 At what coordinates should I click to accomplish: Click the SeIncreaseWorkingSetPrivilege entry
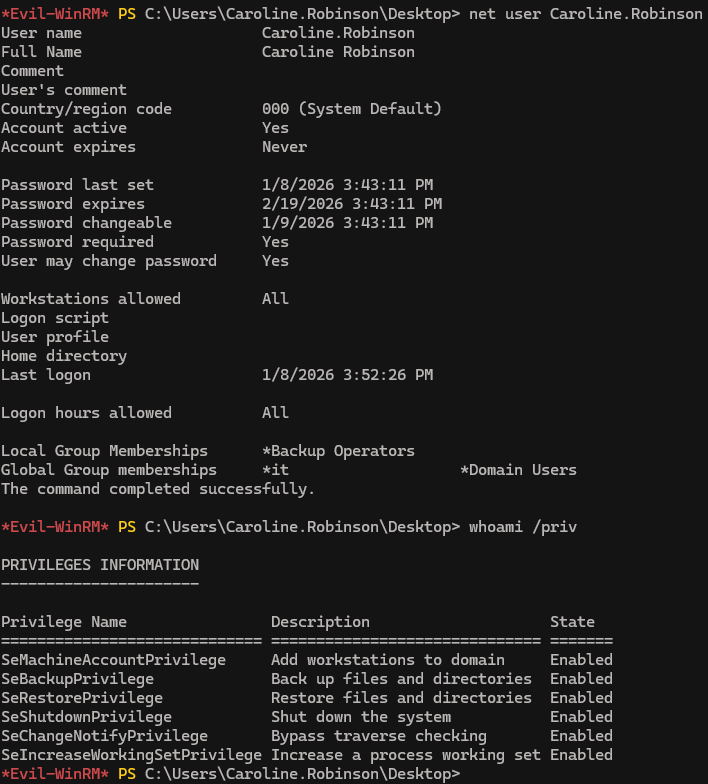[x=131, y=755]
